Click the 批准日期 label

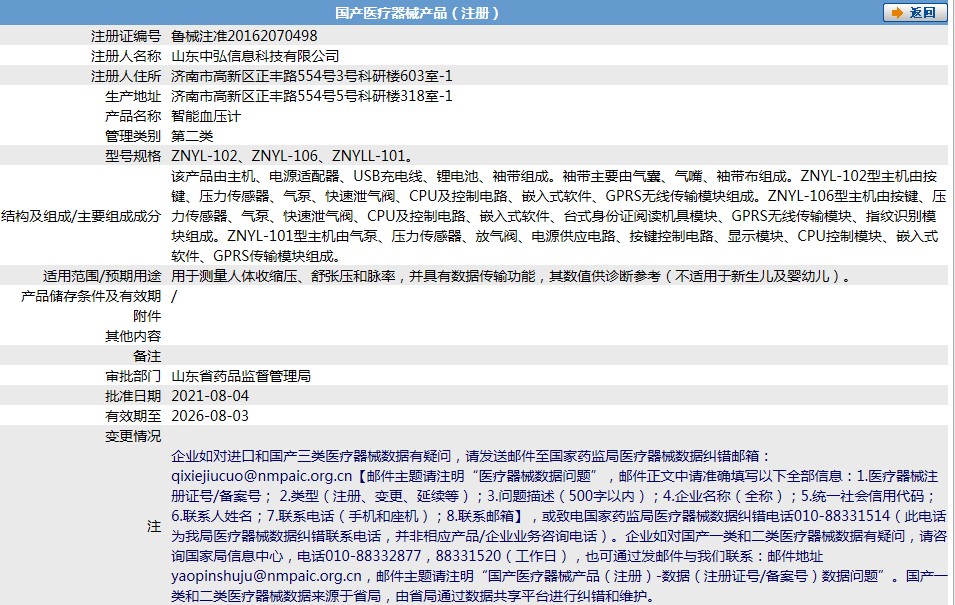(x=133, y=396)
